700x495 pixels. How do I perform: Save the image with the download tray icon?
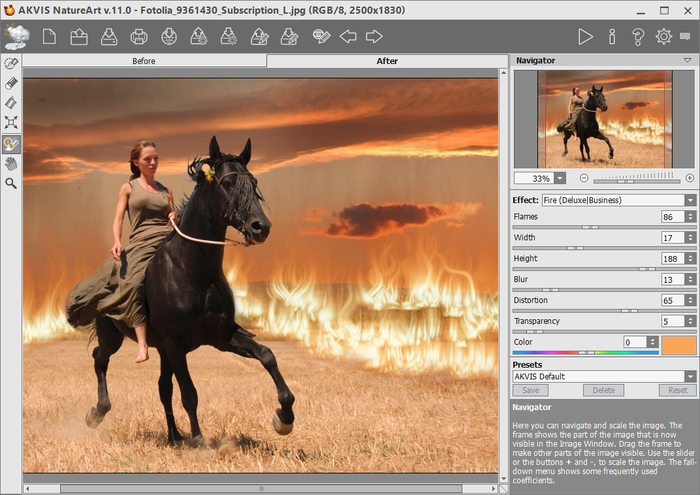109,37
